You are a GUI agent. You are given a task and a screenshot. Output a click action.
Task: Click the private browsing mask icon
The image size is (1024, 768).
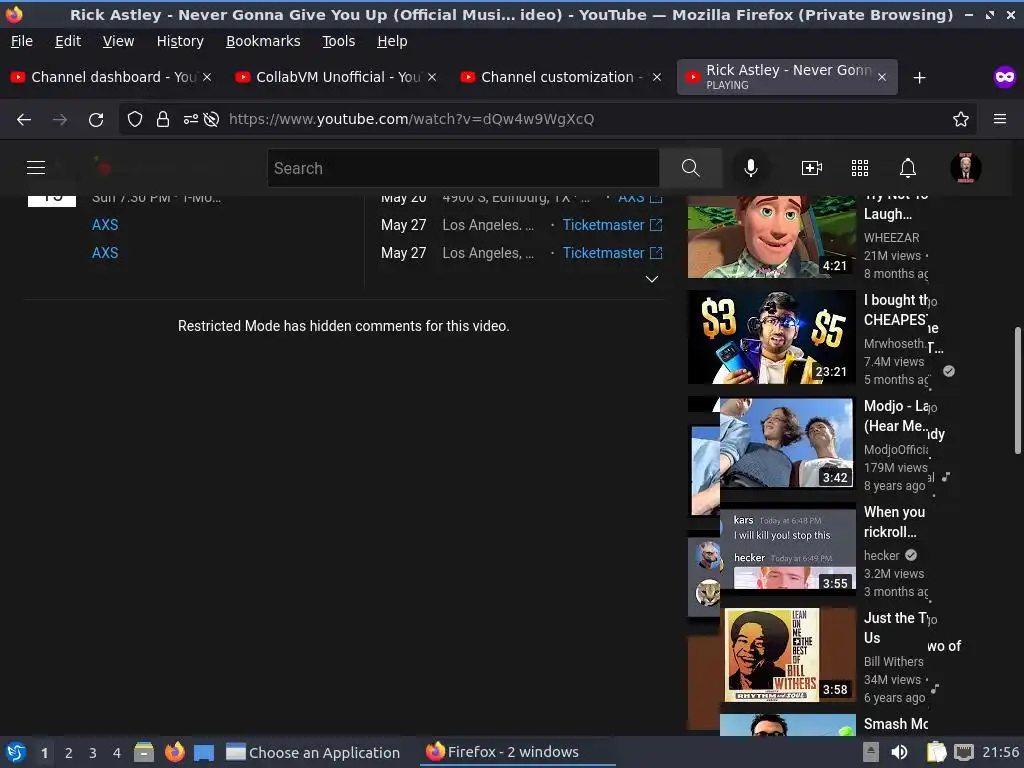1004,78
